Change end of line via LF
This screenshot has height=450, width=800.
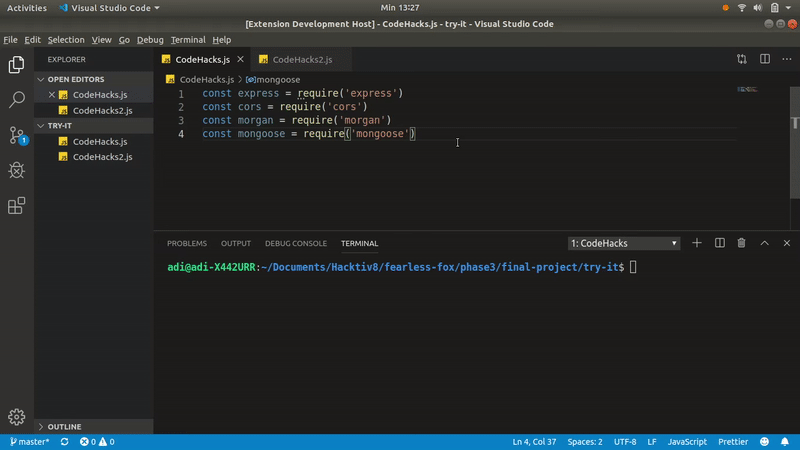point(652,442)
